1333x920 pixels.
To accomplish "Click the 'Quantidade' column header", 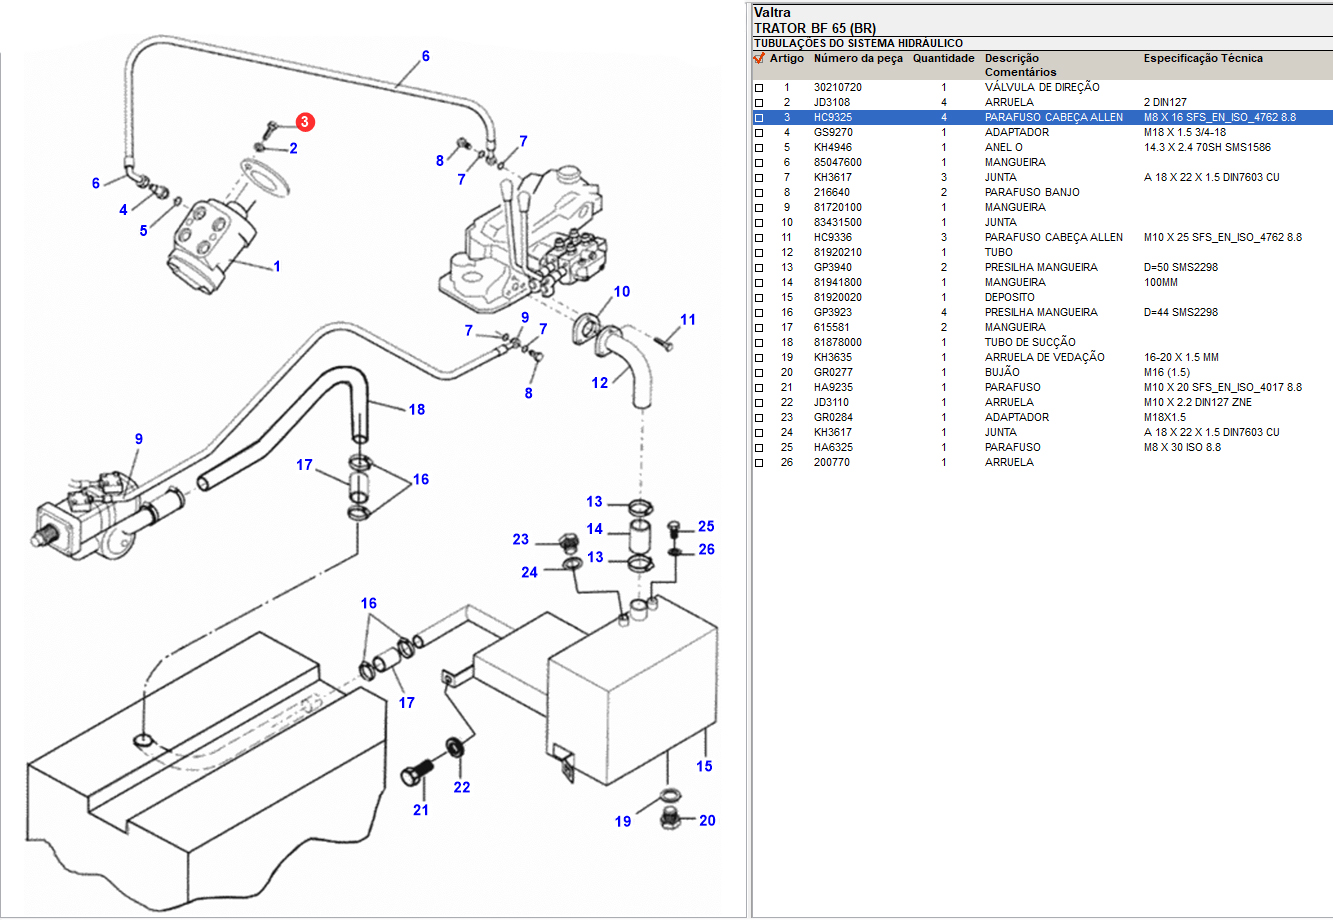I will [943, 58].
